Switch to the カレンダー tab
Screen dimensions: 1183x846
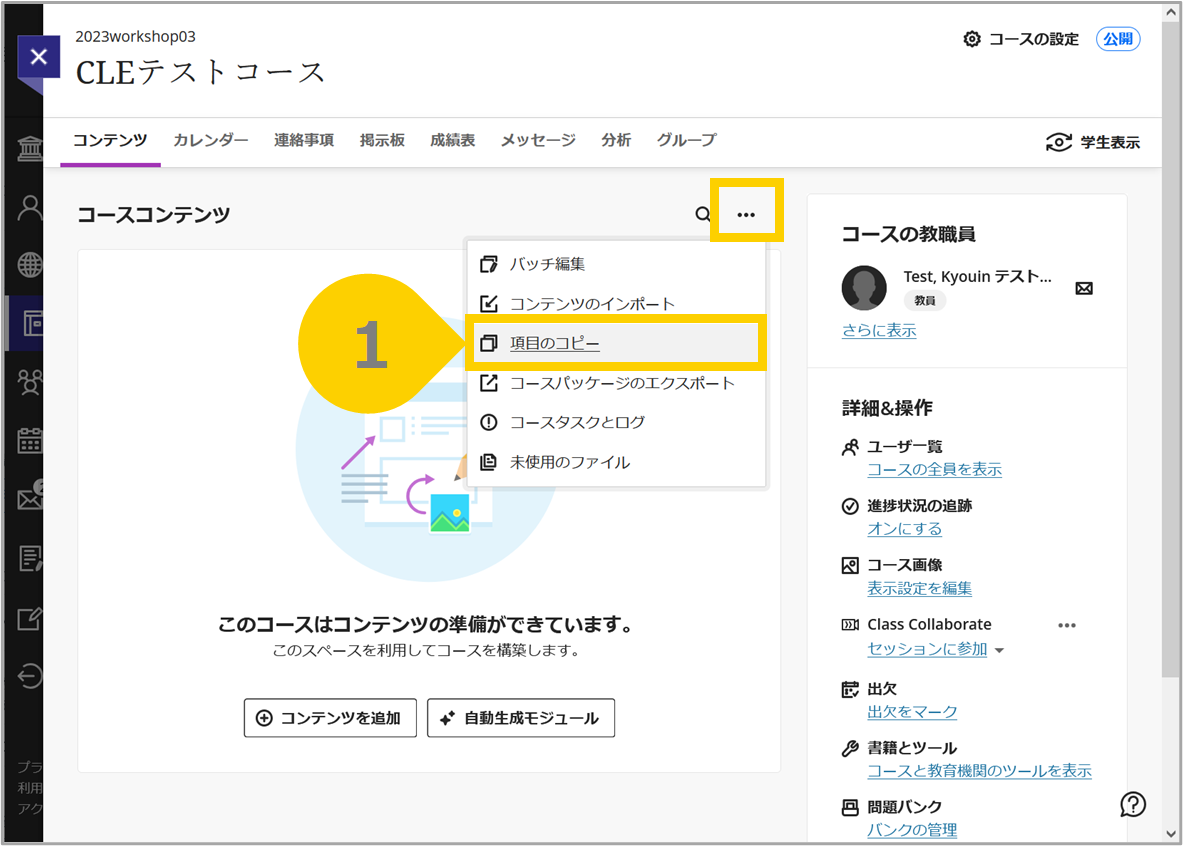[x=210, y=140]
